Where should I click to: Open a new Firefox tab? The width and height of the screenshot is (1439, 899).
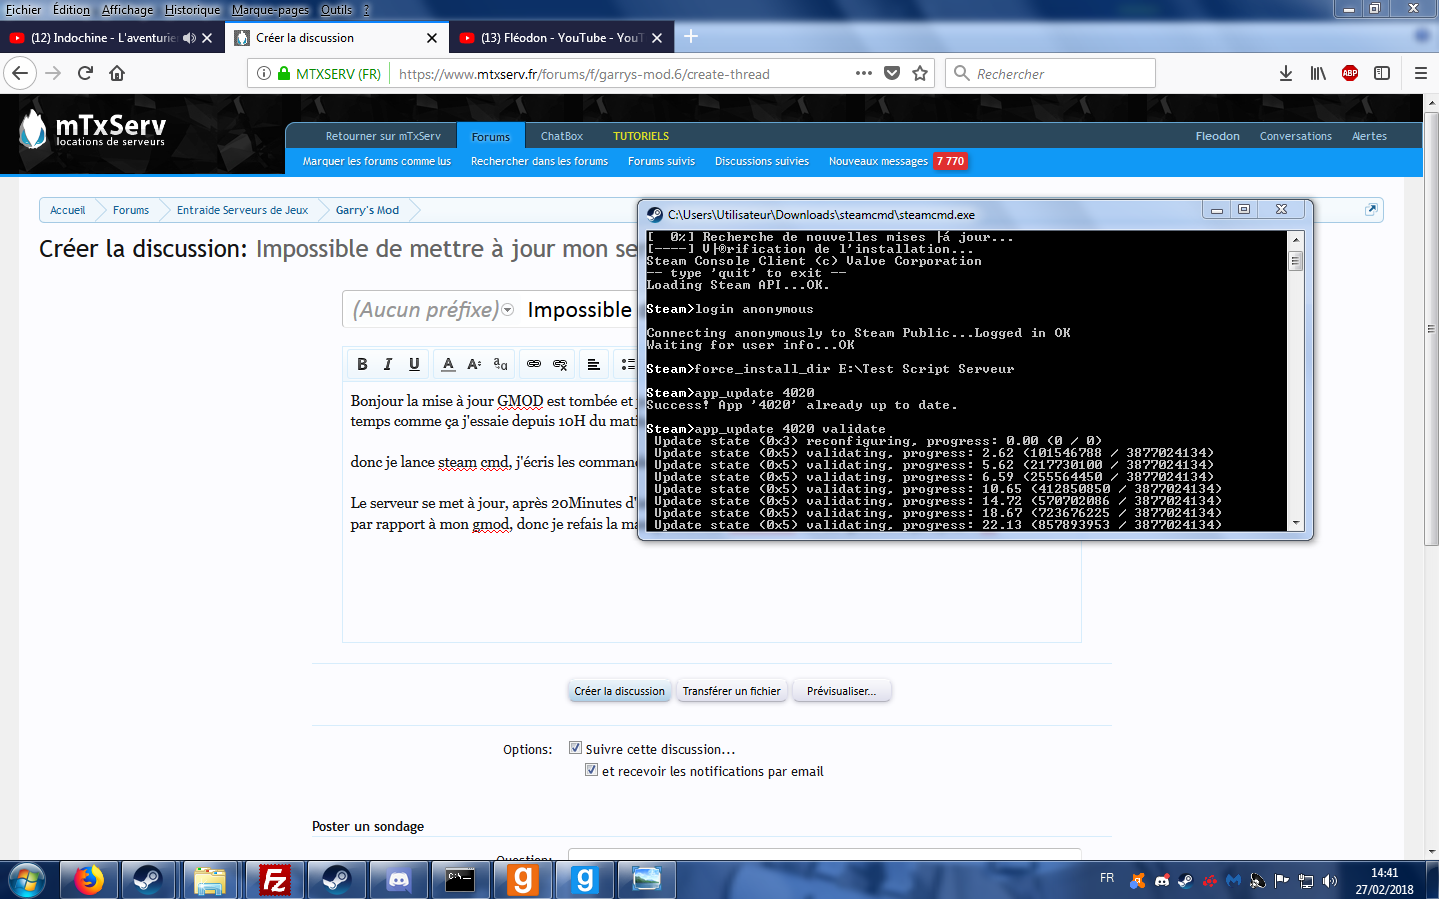tap(691, 37)
